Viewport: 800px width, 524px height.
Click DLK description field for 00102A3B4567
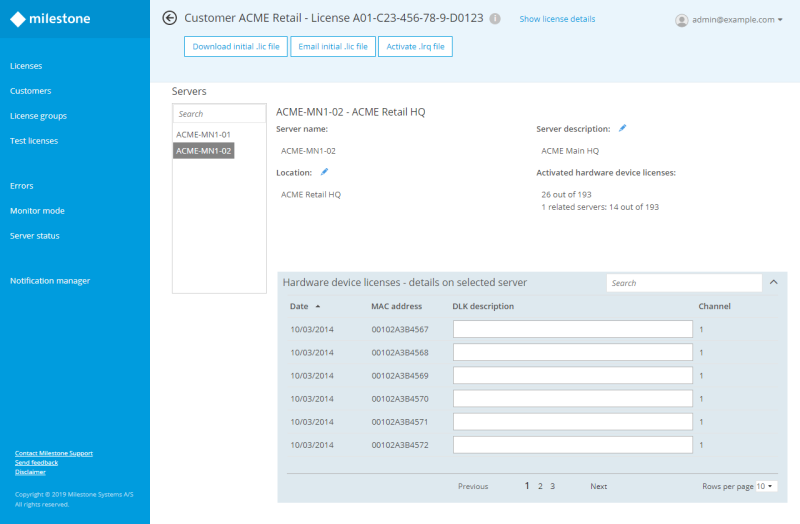pos(572,329)
